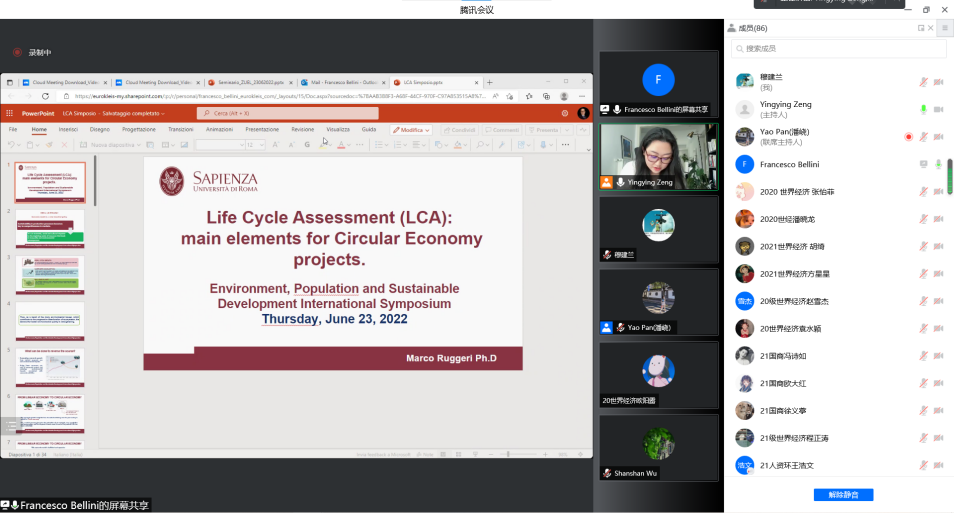
Task: Open the Modifica editing mode dropdown
Action: [x=411, y=130]
